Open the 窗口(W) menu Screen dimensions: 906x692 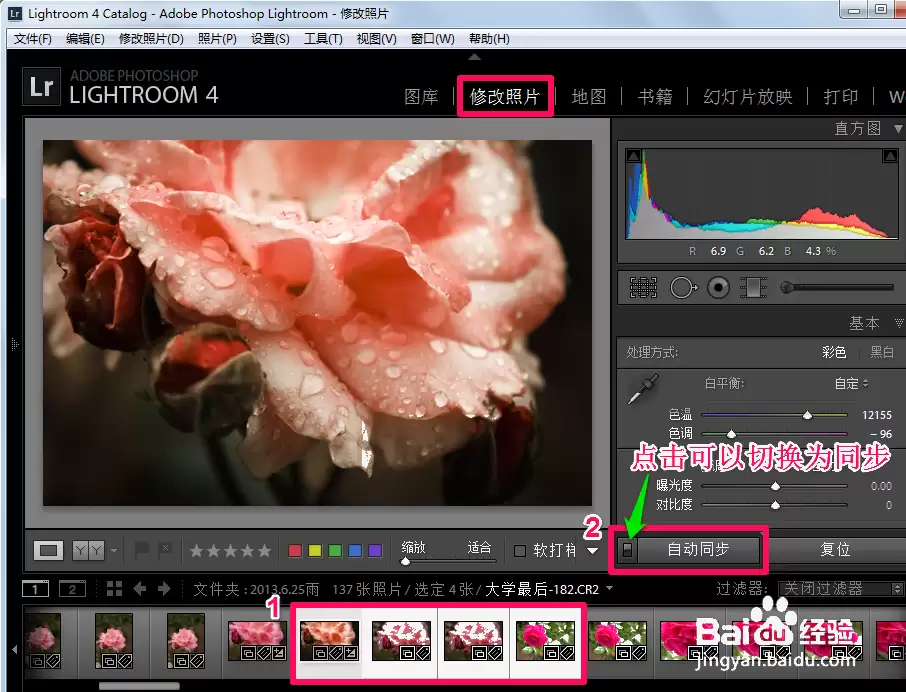pyautogui.click(x=432, y=39)
